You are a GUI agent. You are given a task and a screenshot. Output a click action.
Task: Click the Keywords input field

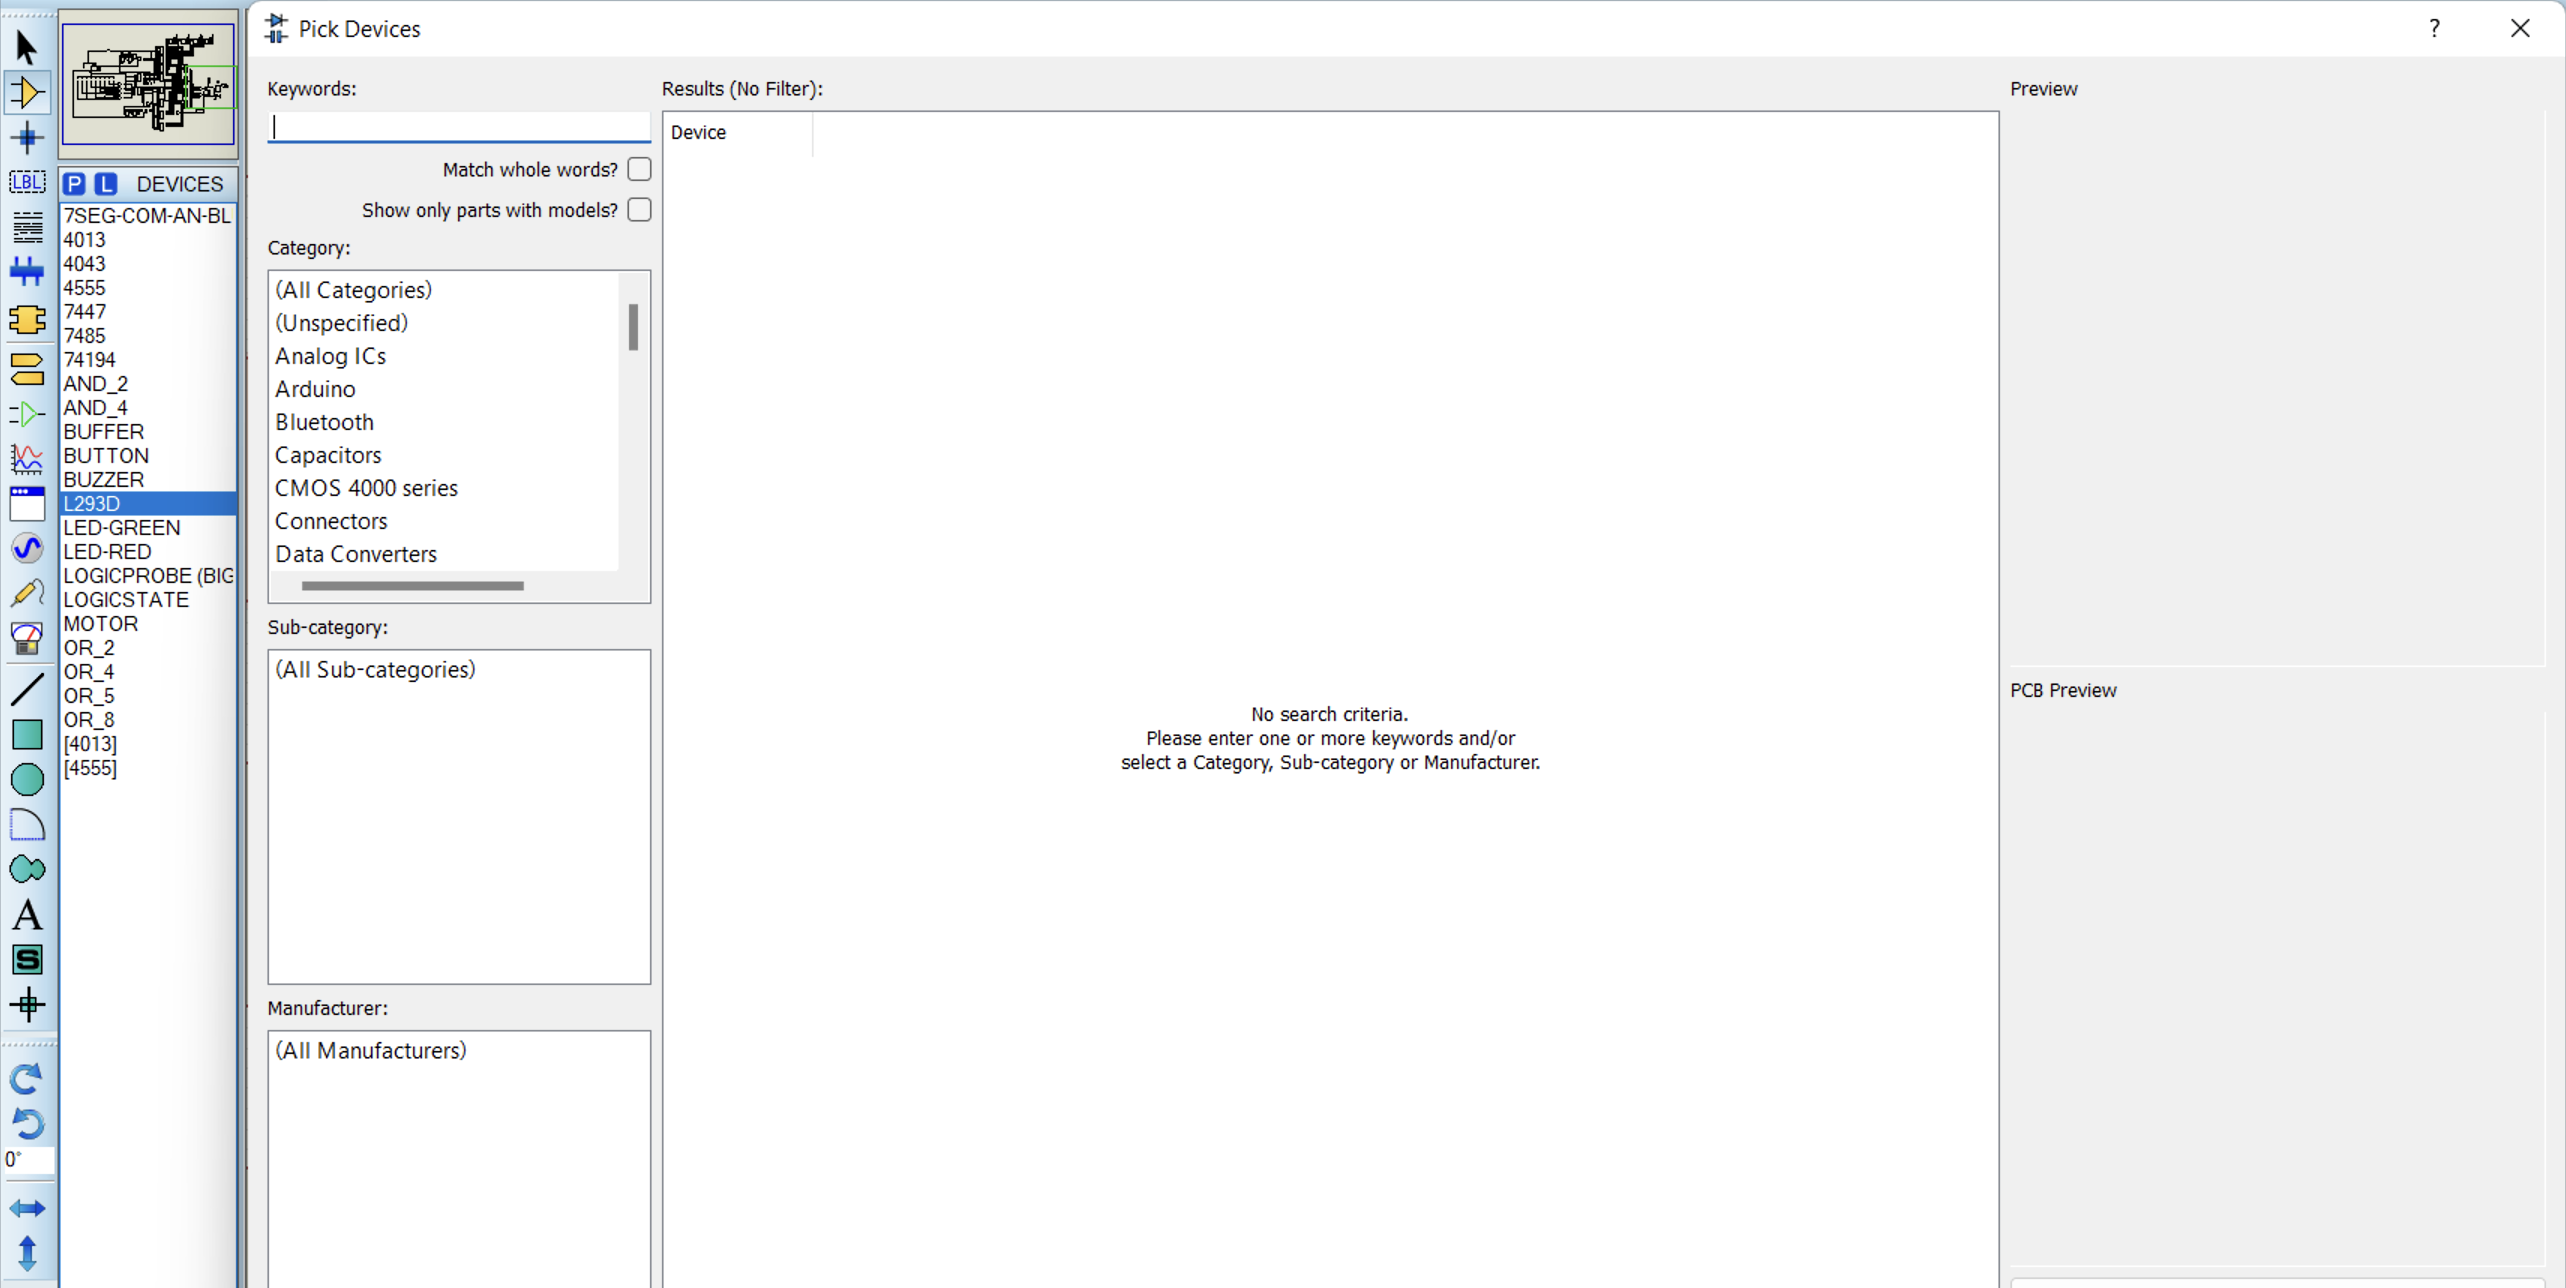pyautogui.click(x=458, y=126)
